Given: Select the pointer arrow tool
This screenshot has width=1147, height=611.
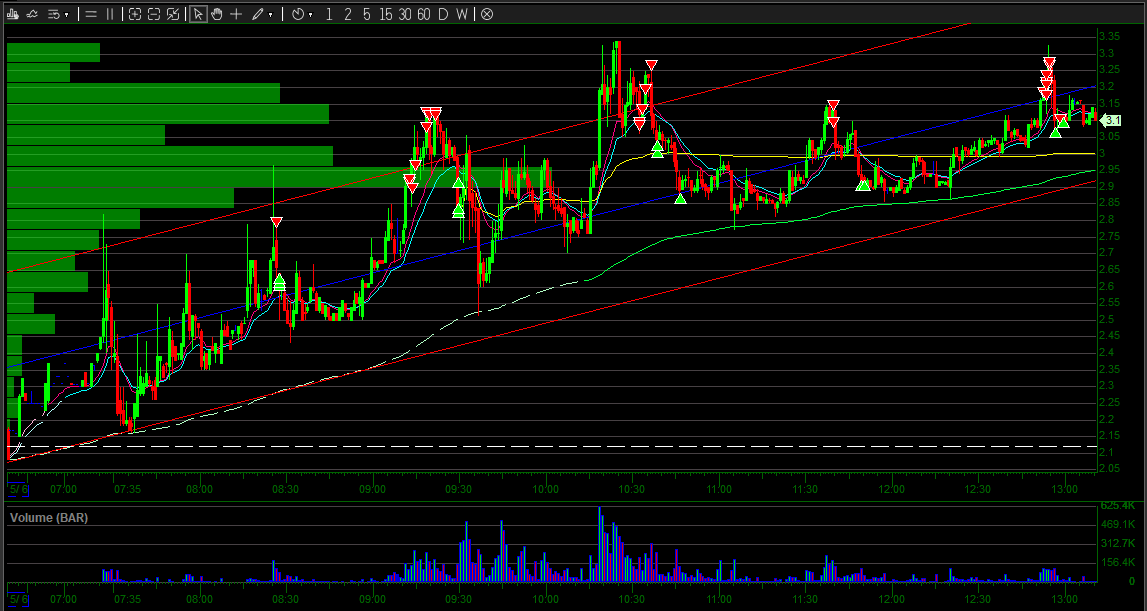Looking at the screenshot, I should (198, 14).
